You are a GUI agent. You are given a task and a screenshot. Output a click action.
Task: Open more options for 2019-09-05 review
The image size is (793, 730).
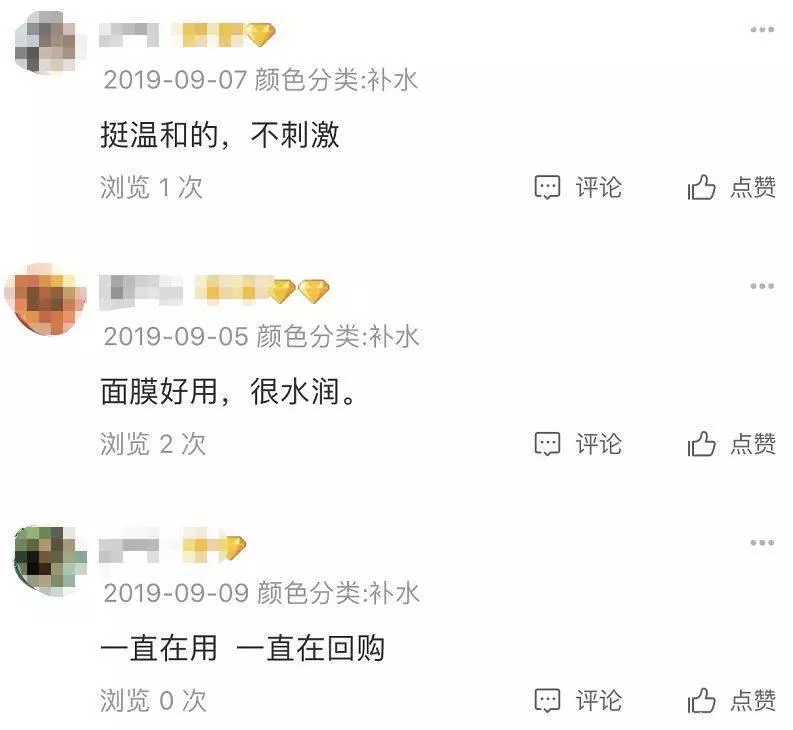click(762, 286)
